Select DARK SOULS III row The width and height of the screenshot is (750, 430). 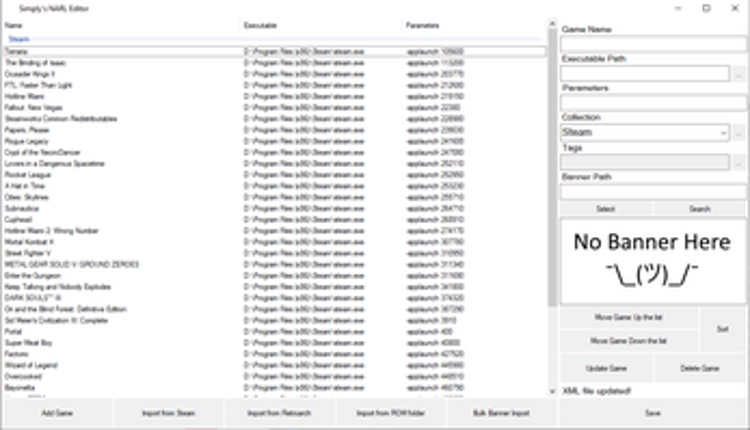(274, 298)
